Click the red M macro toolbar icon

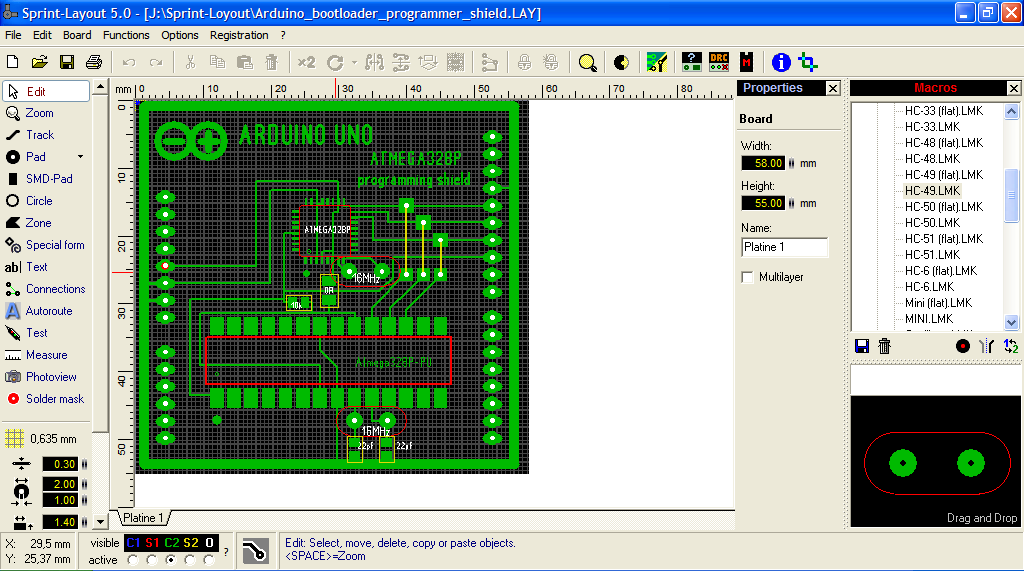pyautogui.click(x=747, y=62)
